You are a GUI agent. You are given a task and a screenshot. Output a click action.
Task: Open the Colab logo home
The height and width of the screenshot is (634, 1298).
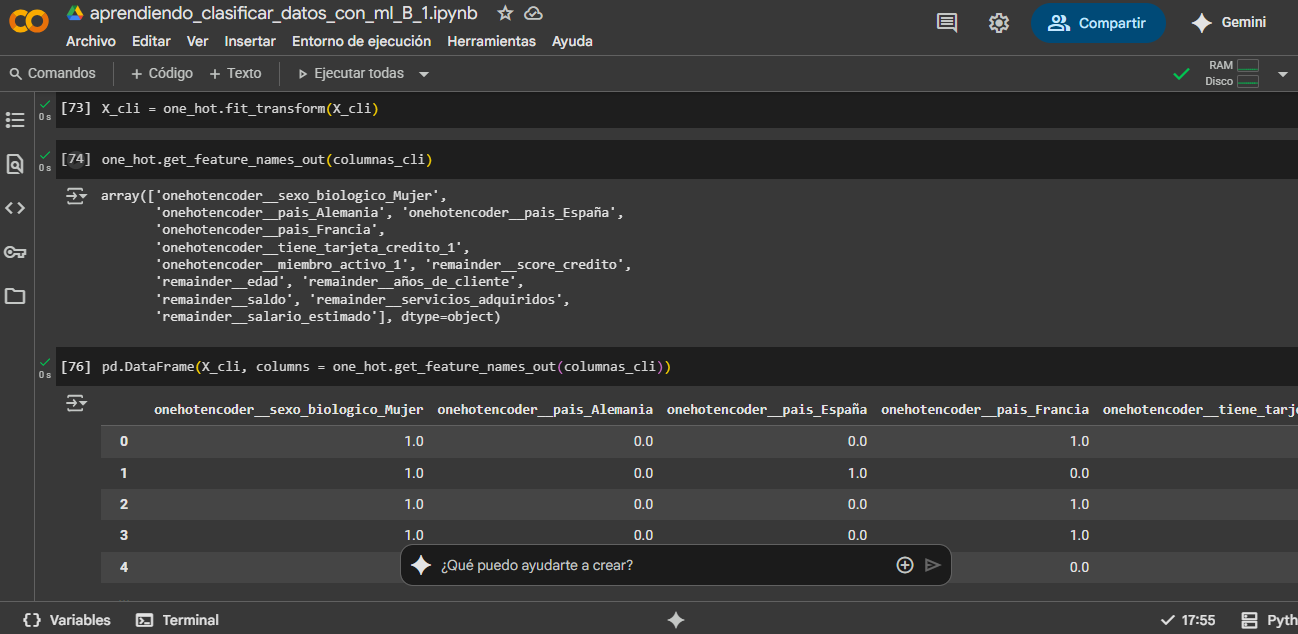click(28, 22)
